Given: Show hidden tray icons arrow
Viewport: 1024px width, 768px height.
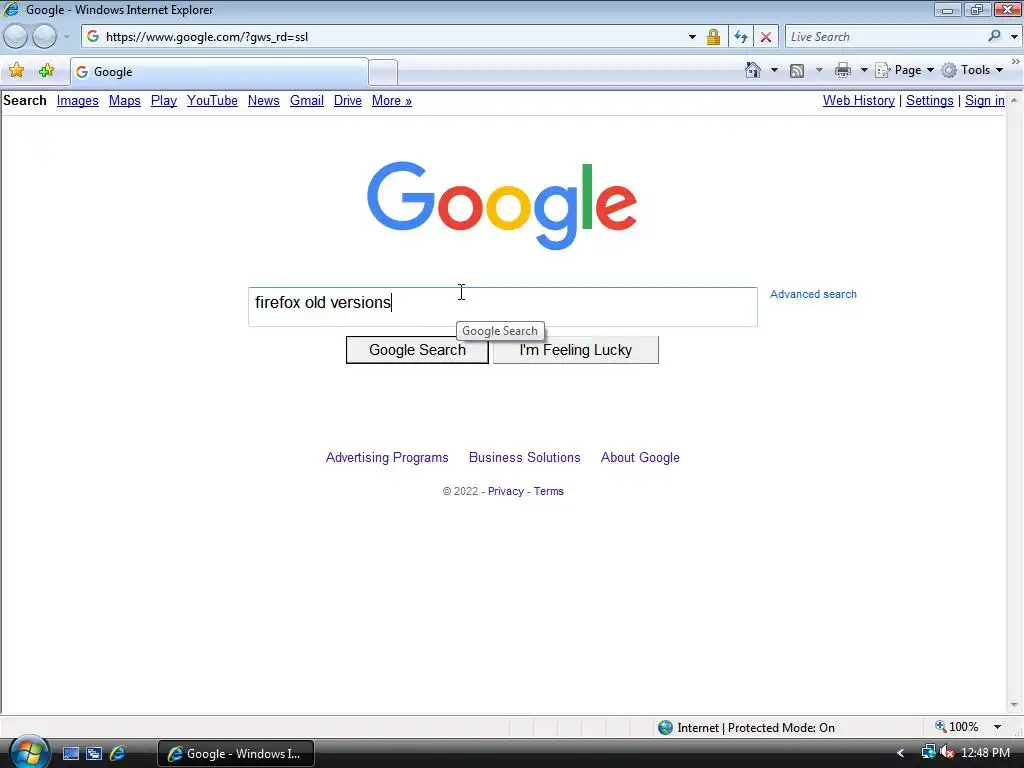Looking at the screenshot, I should coord(901,754).
